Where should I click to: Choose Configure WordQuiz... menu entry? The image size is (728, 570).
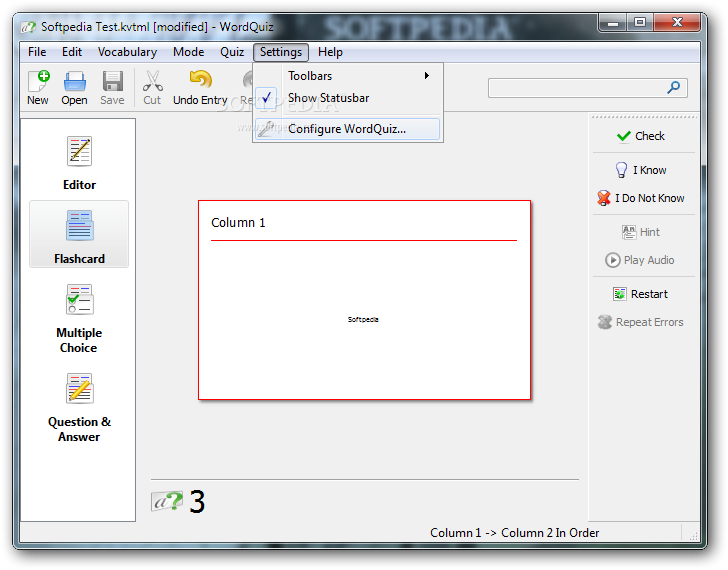pyautogui.click(x=347, y=129)
